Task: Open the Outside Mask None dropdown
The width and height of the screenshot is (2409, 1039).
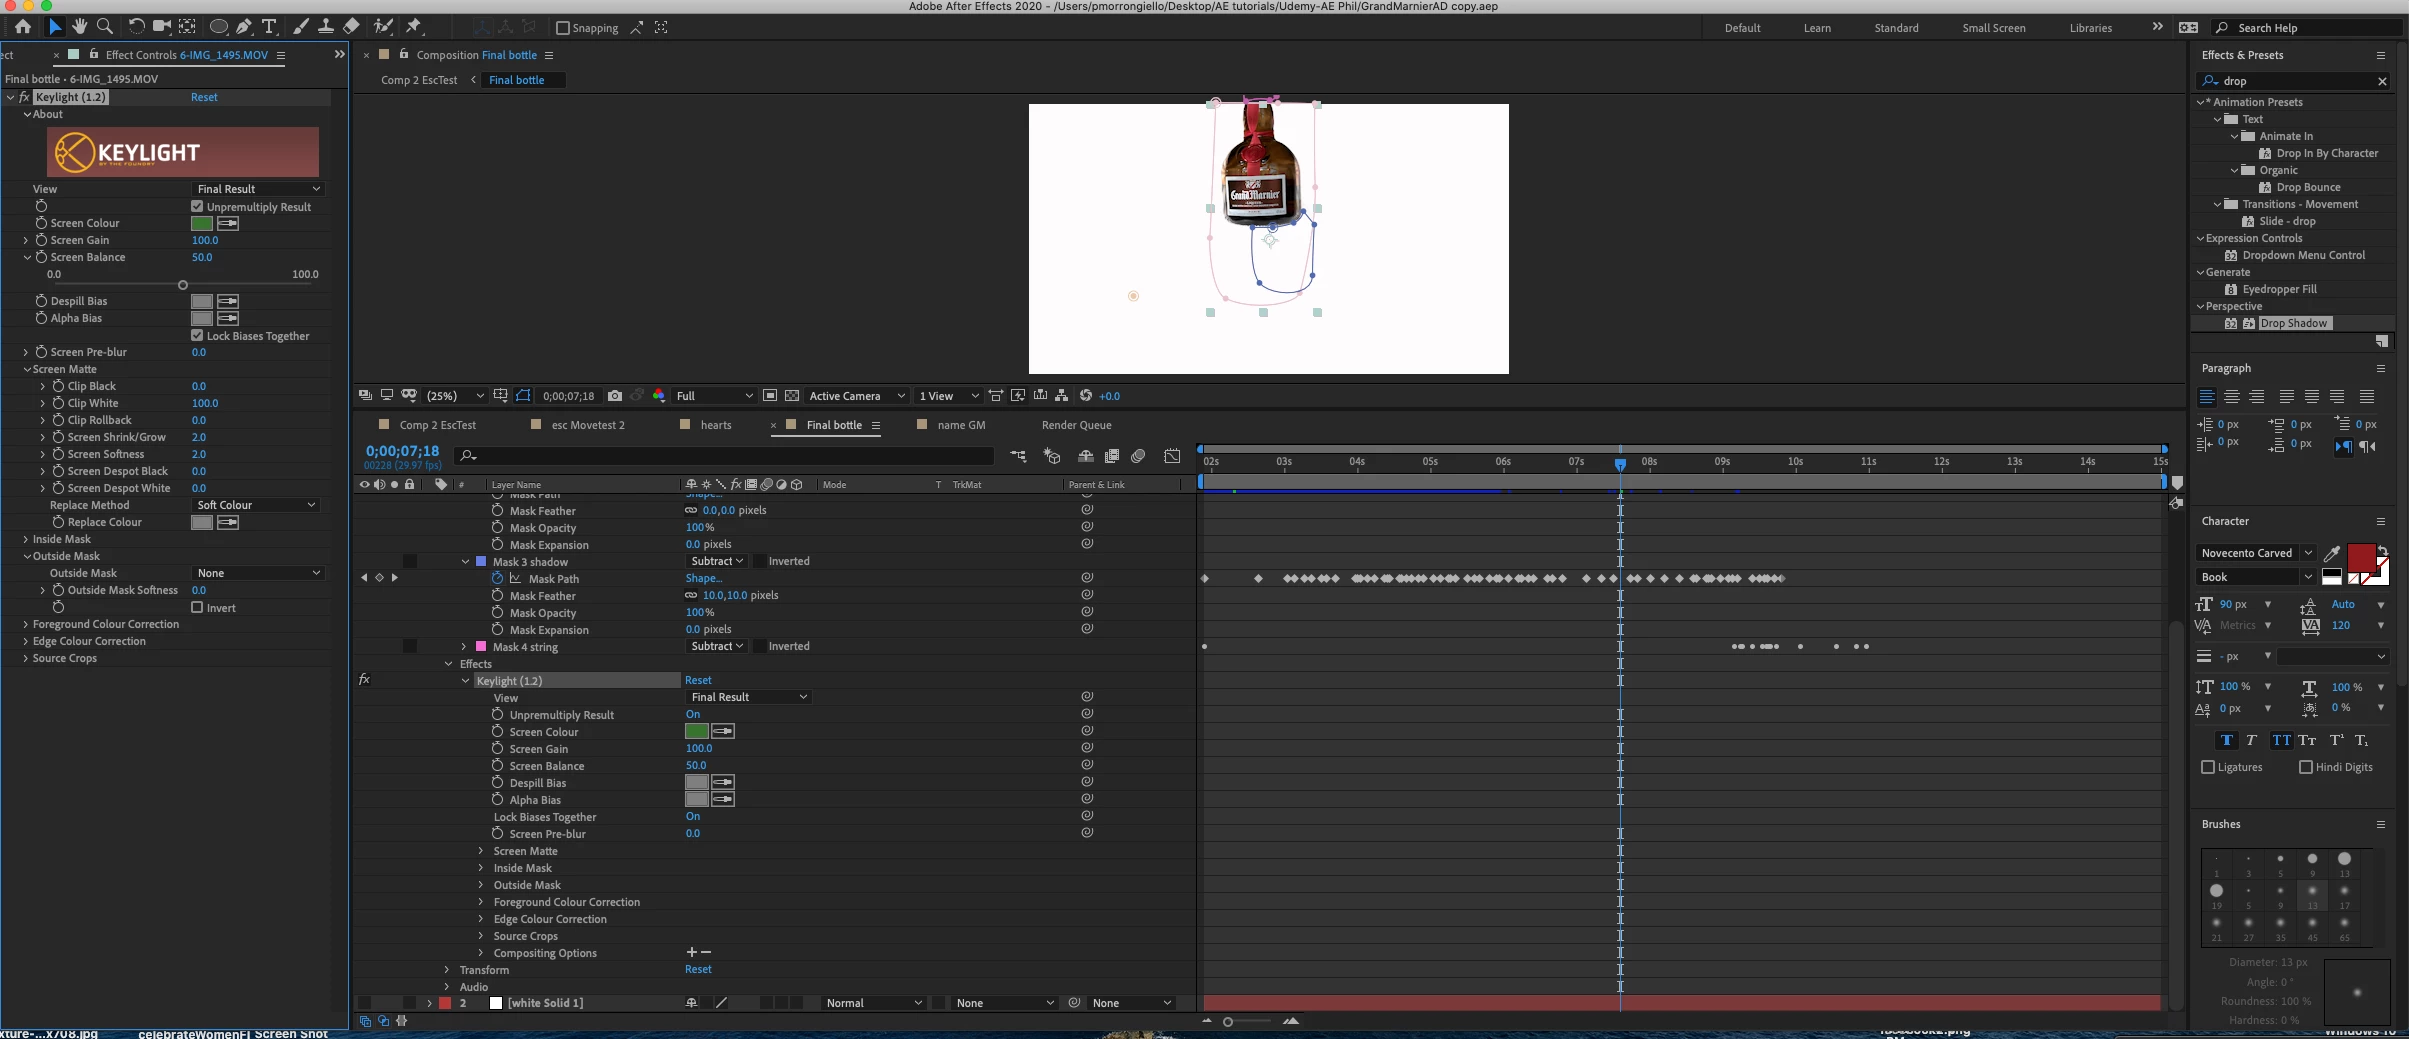Action: pos(258,573)
